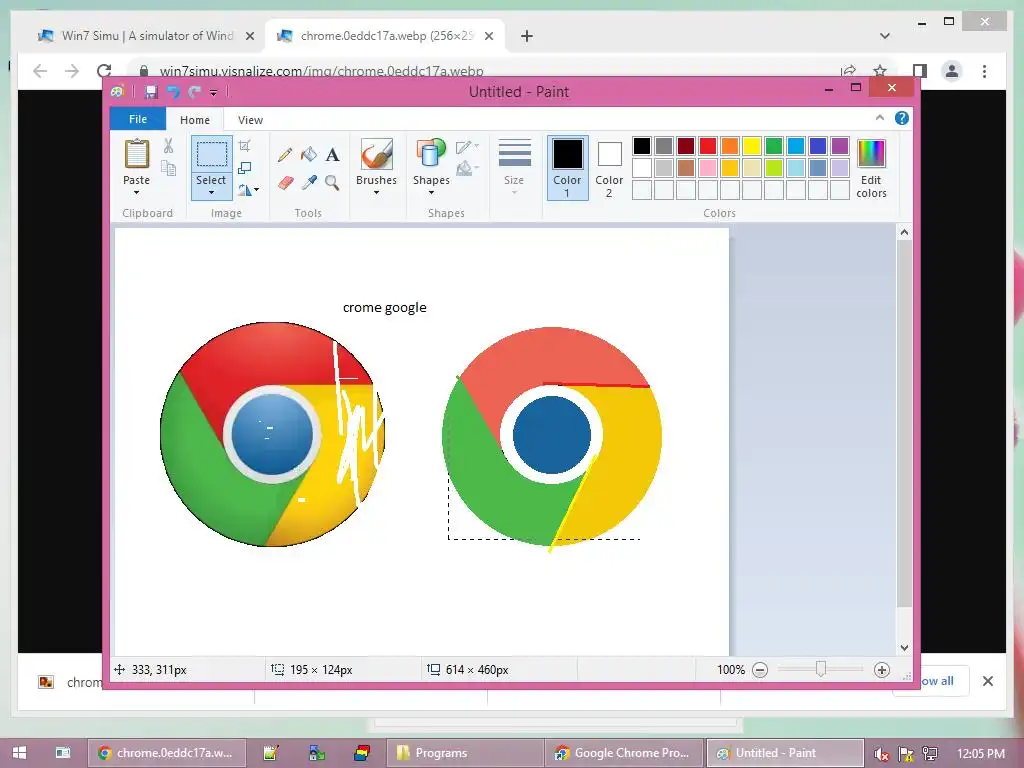Open Chrome tab search chevron
Image resolution: width=1024 pixels, height=768 pixels.
(x=885, y=36)
